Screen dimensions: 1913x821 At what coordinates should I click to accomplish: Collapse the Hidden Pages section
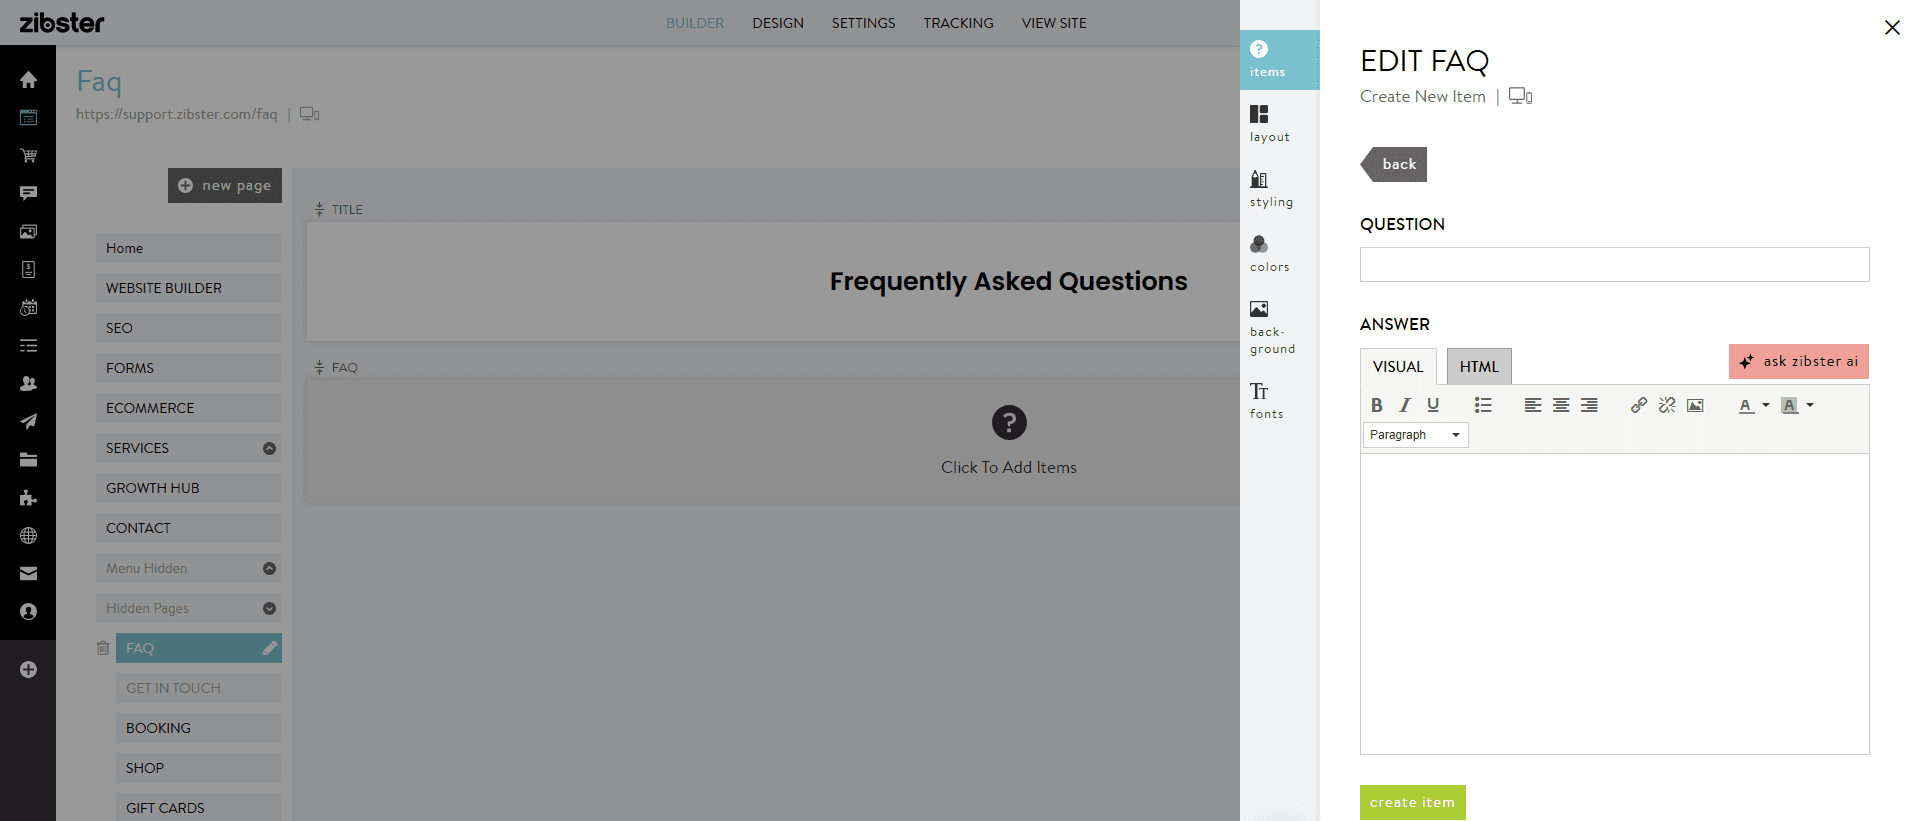(269, 608)
